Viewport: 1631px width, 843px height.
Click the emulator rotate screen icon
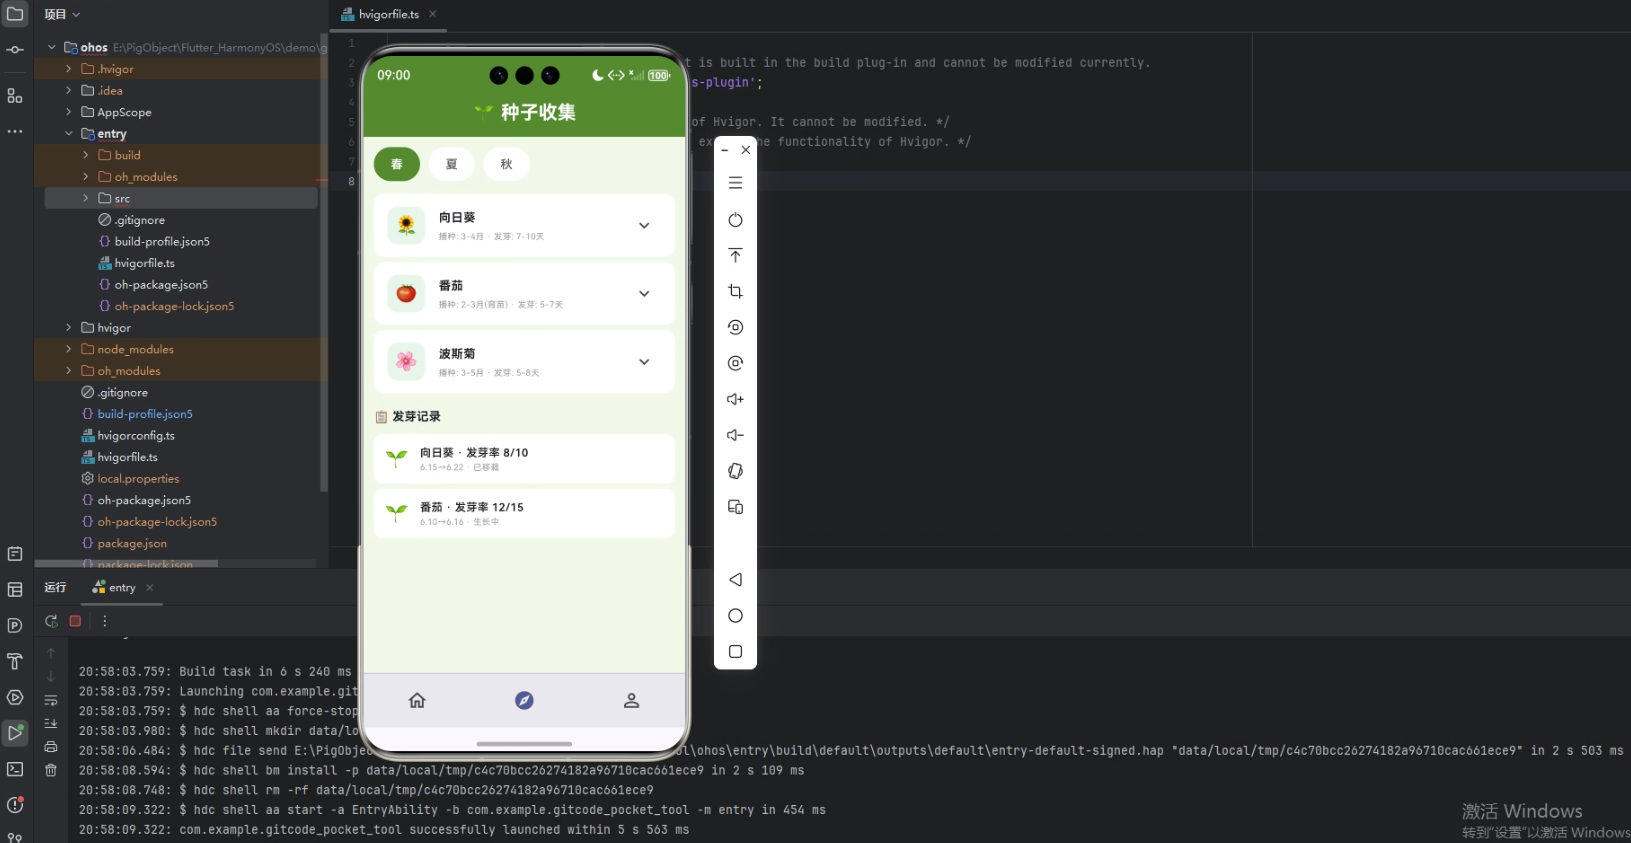tap(735, 327)
